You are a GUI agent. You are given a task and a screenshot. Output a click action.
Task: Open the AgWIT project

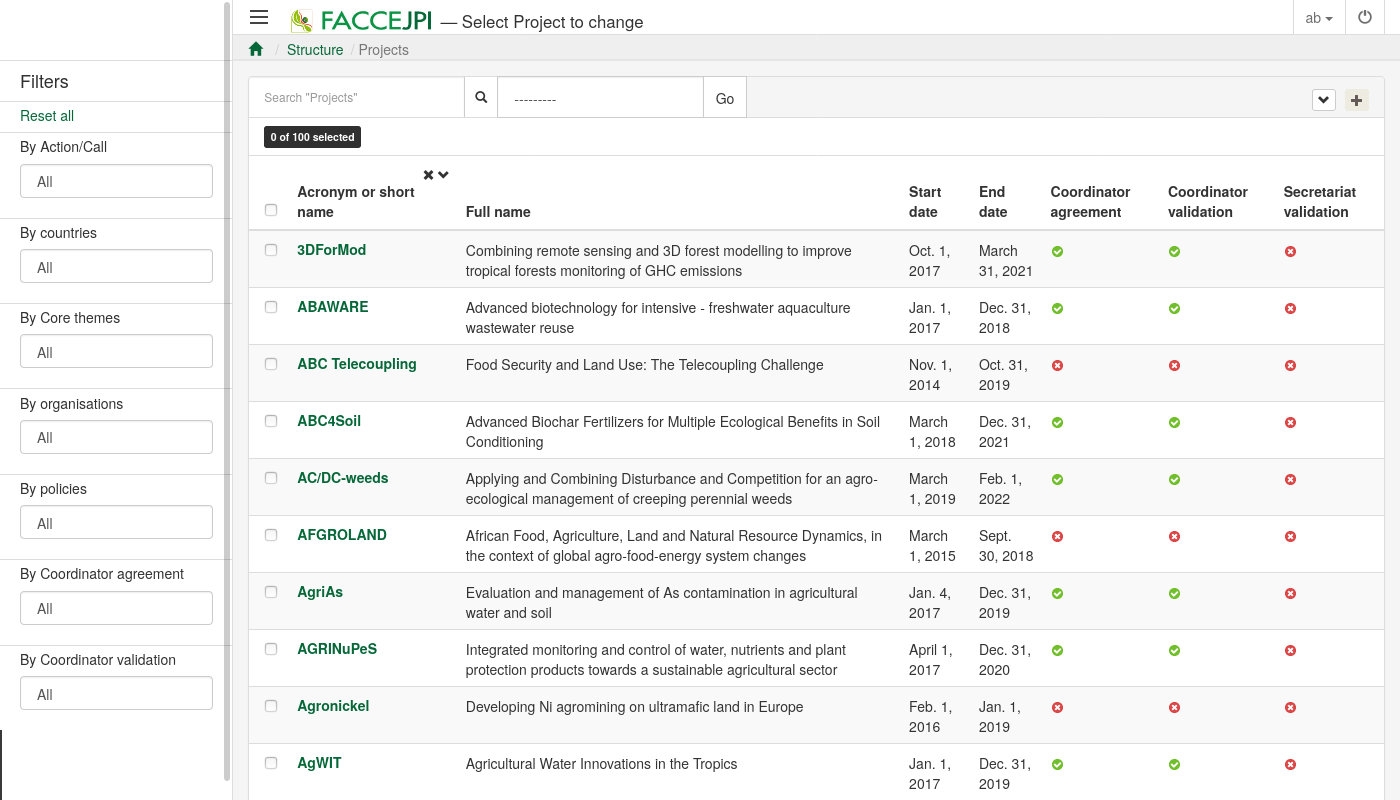(319, 763)
